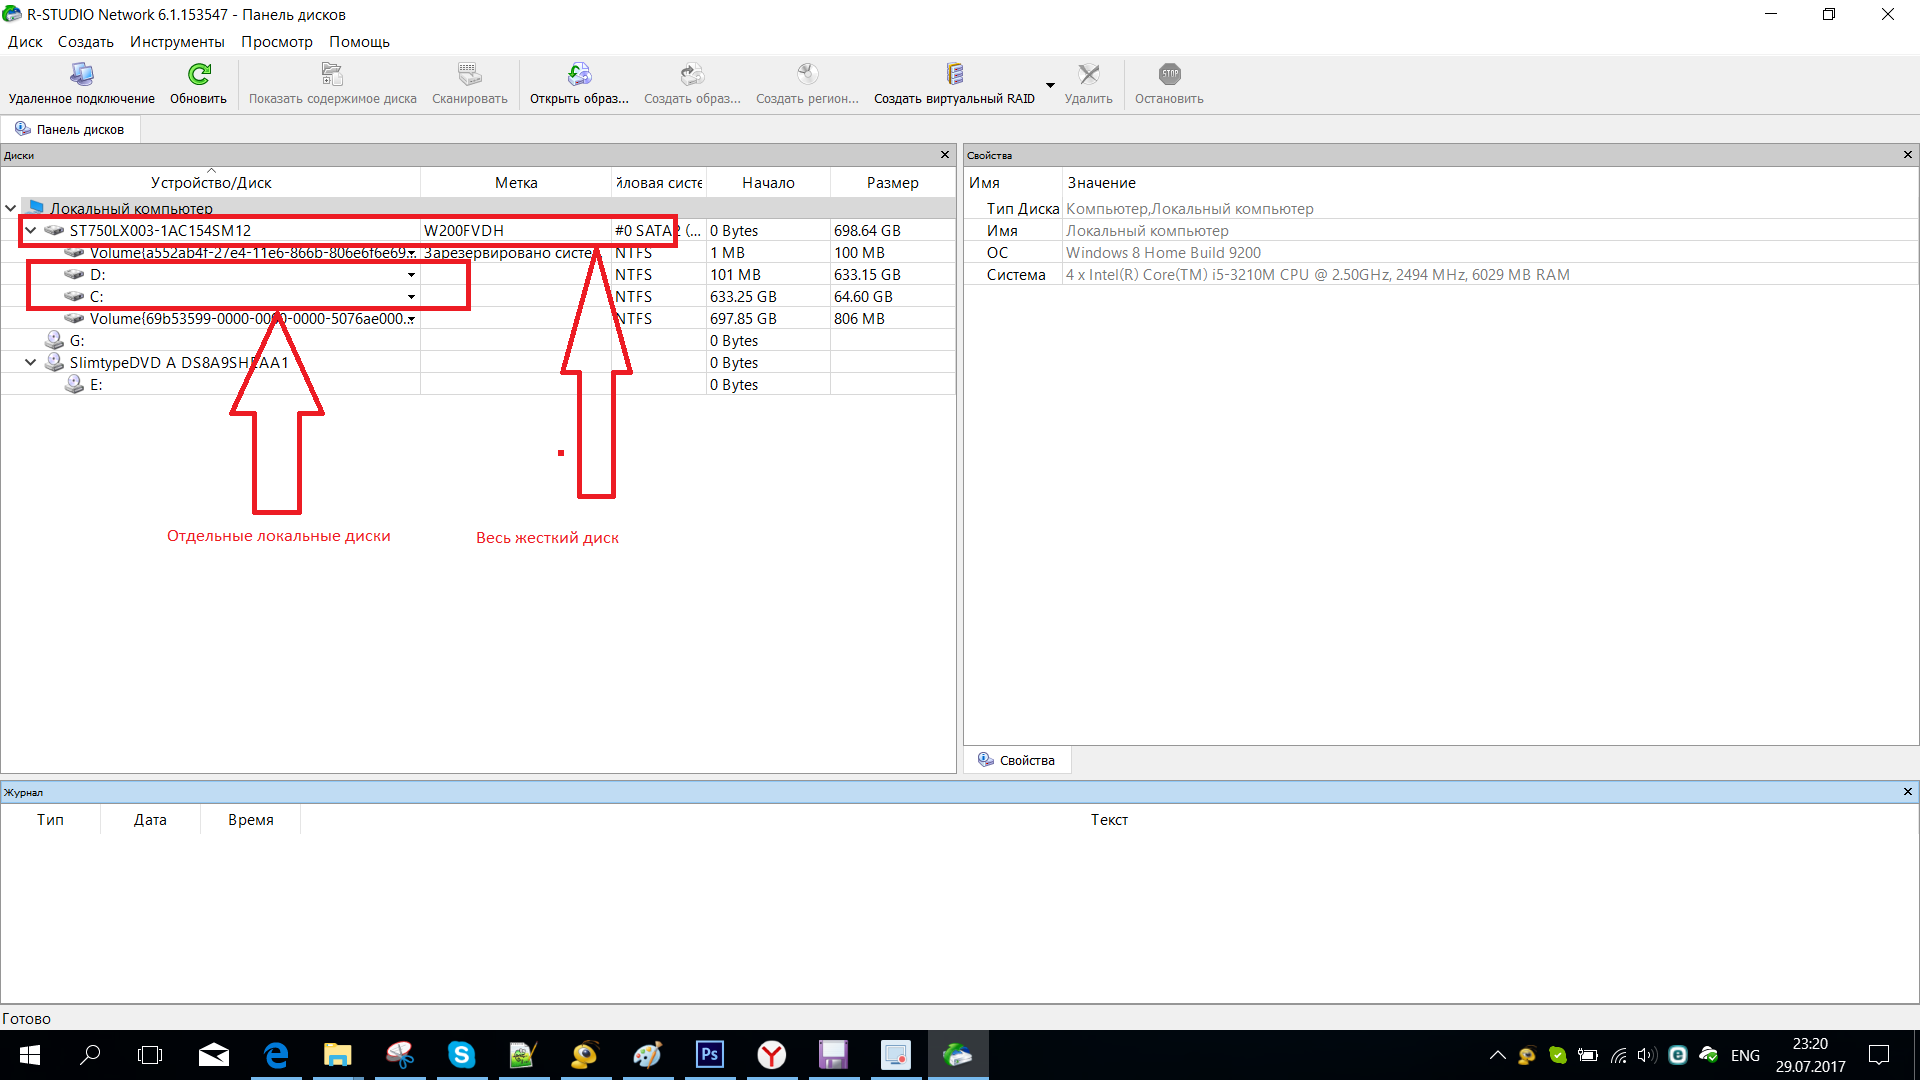Collapse the Локальный компьютер tree node
The width and height of the screenshot is (1920, 1080).
pyautogui.click(x=11, y=208)
